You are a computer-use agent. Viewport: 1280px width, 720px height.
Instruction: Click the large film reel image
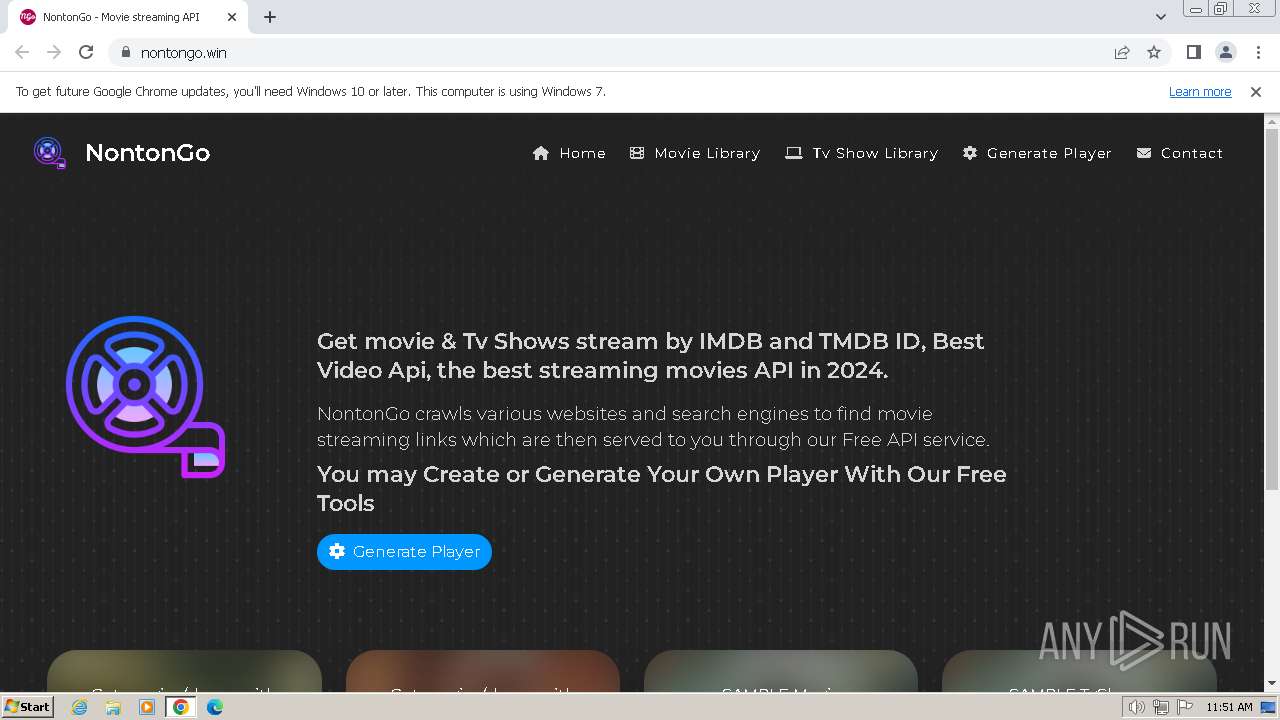pyautogui.click(x=145, y=397)
